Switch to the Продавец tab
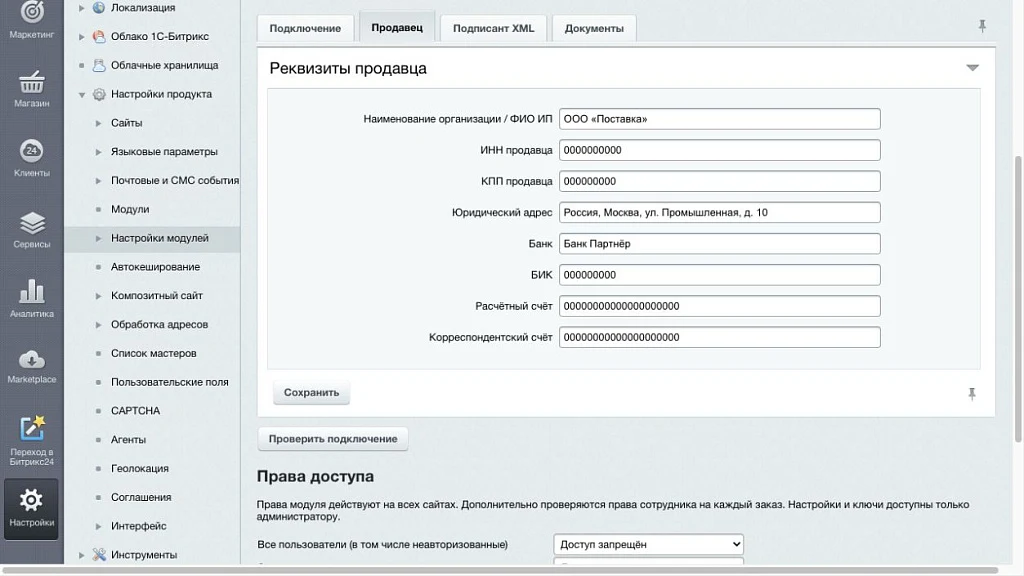Viewport: 1024px width, 576px height. [x=397, y=27]
